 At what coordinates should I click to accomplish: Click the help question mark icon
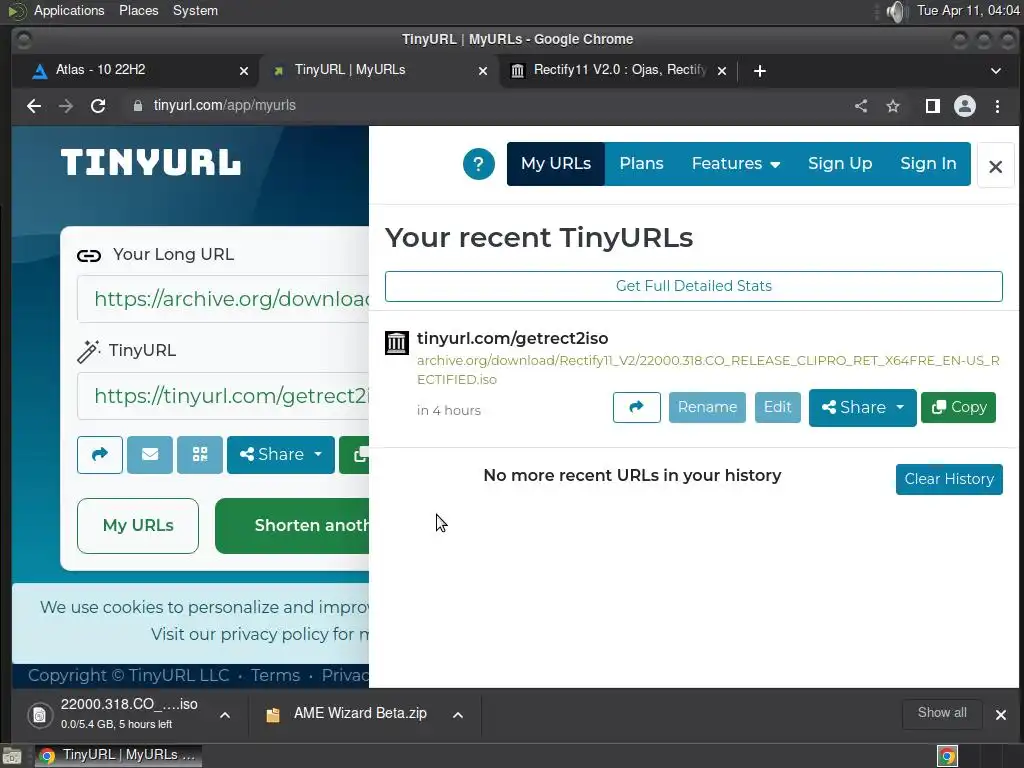pos(479,164)
